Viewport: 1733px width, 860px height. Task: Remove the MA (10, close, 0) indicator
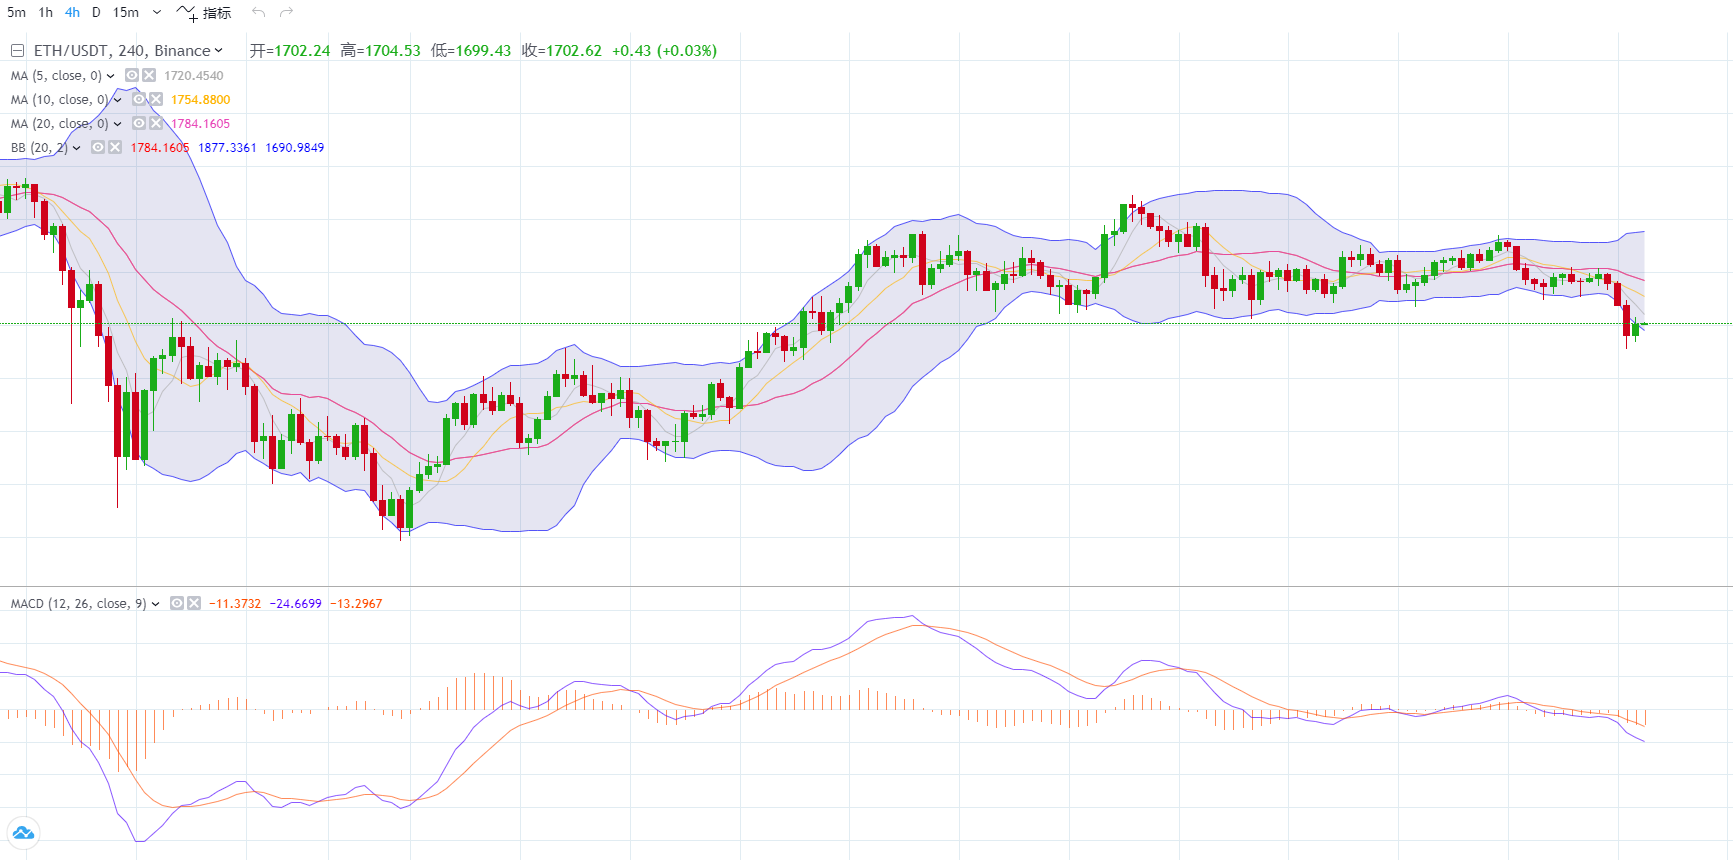pyautogui.click(x=156, y=99)
